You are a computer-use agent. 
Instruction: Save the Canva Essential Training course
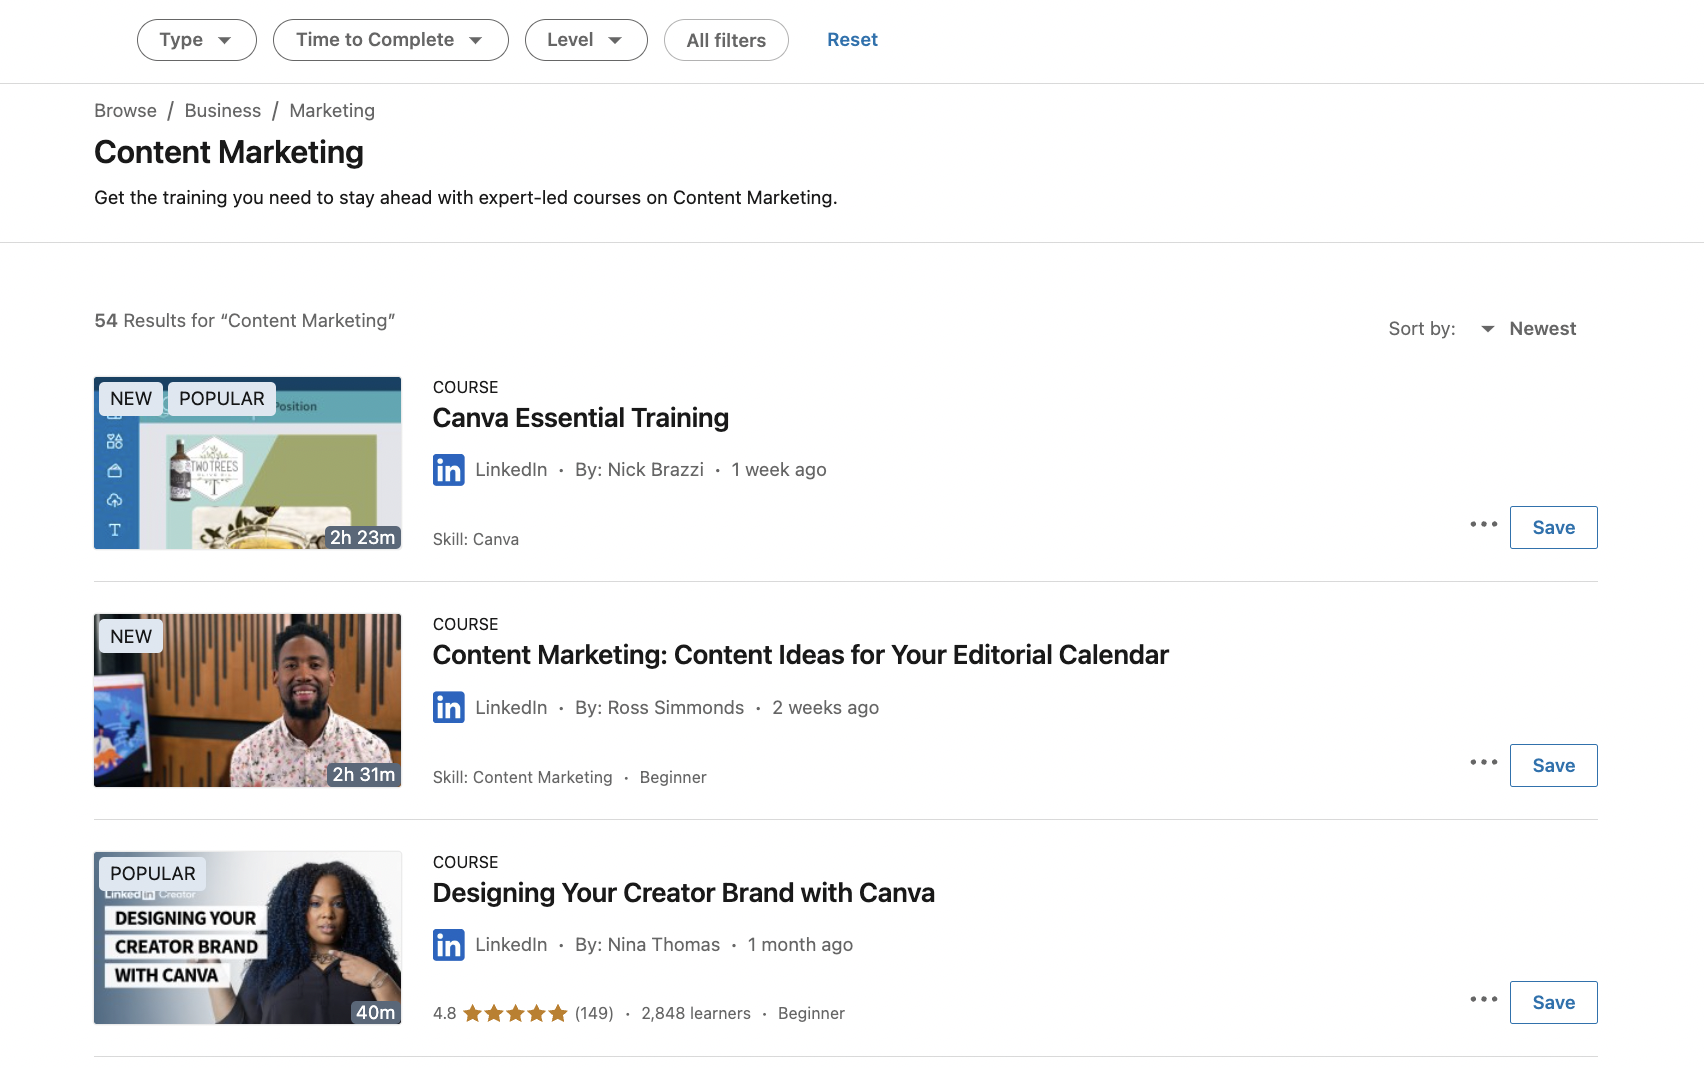click(x=1553, y=528)
